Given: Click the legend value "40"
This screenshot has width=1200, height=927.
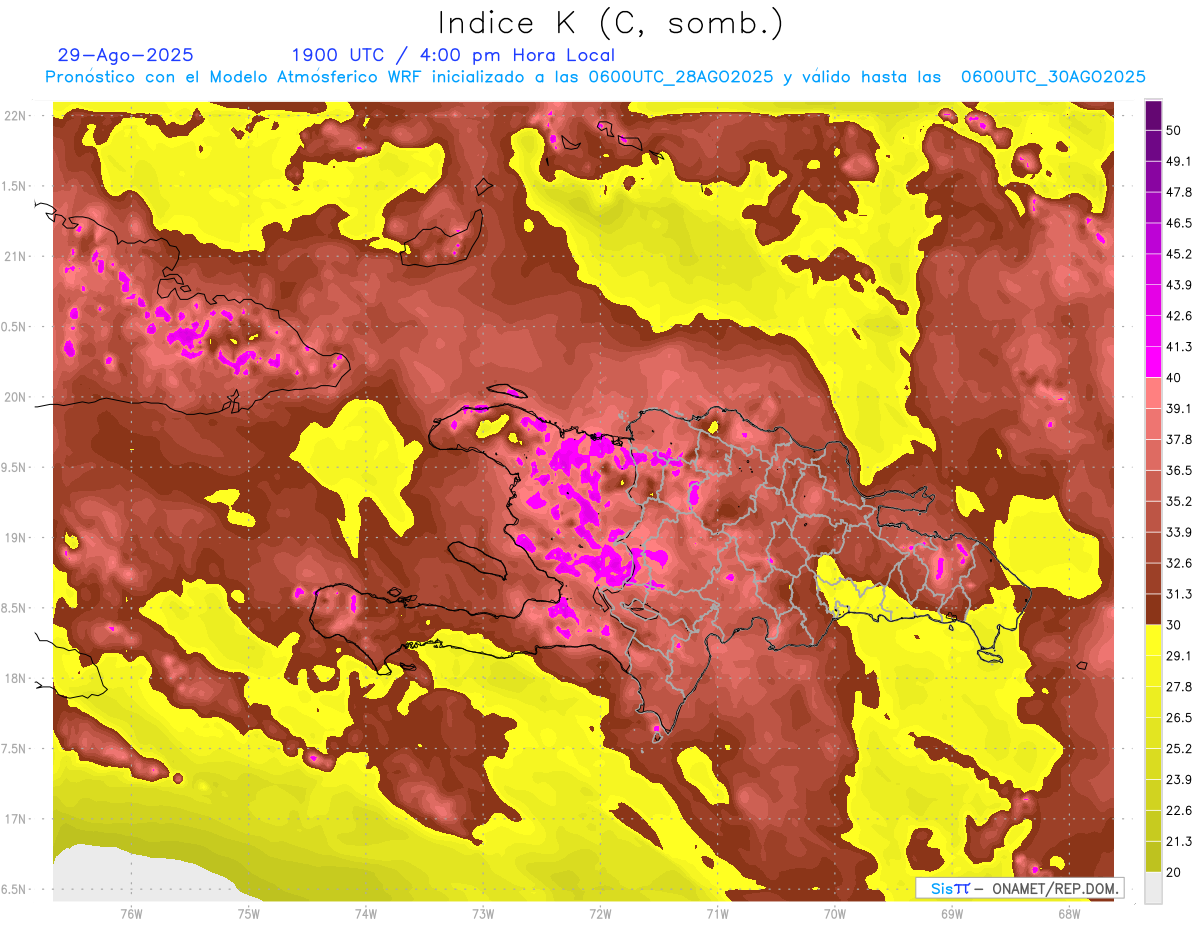Looking at the screenshot, I should point(1175,378).
